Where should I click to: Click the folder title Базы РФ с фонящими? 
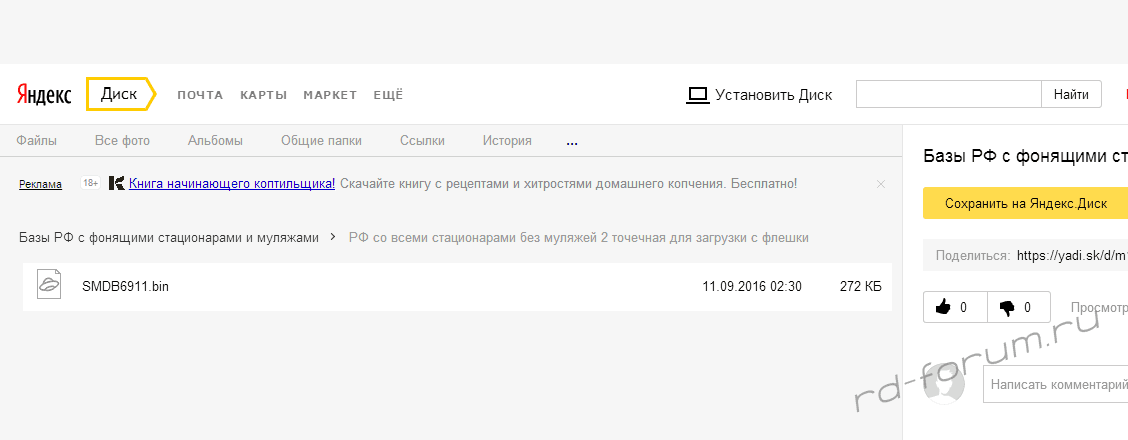[1025, 157]
